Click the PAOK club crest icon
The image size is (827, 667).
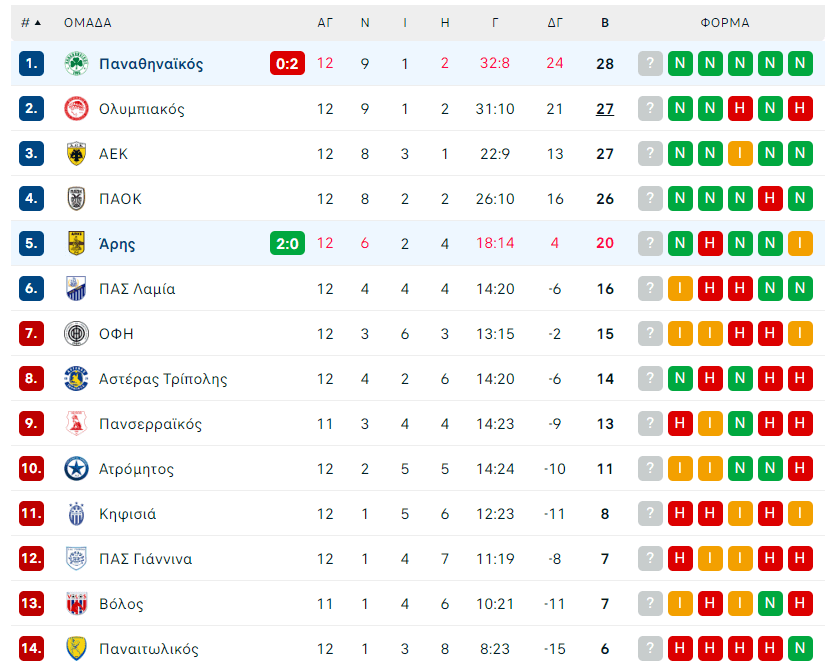(x=77, y=199)
